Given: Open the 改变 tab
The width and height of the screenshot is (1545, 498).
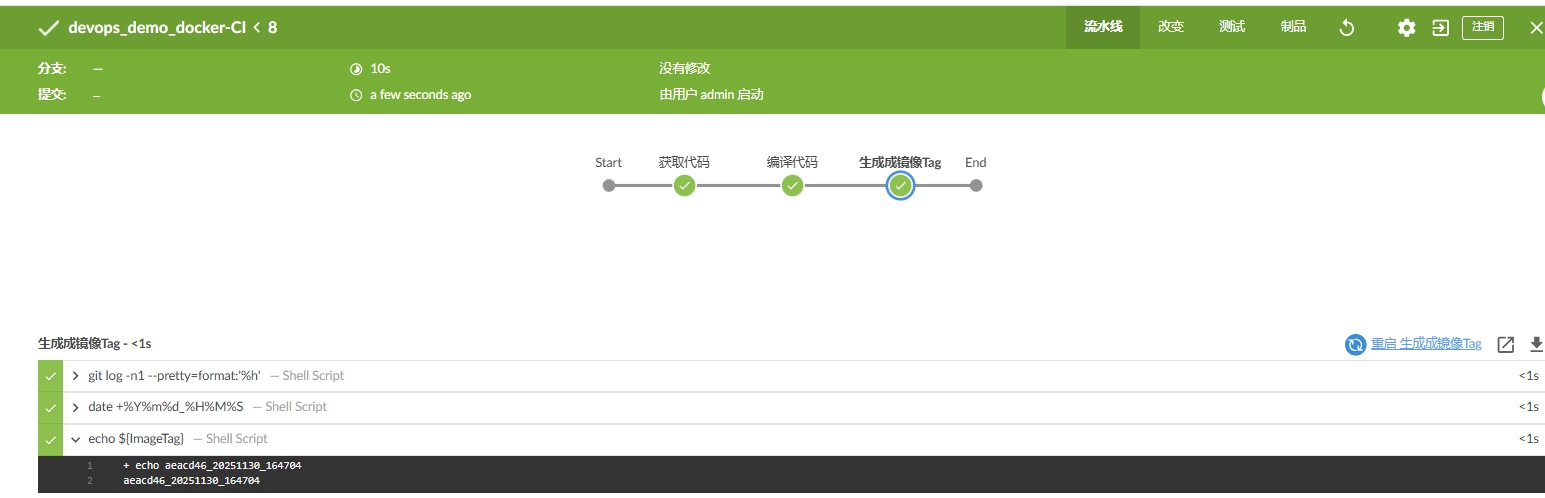Looking at the screenshot, I should (x=1171, y=27).
